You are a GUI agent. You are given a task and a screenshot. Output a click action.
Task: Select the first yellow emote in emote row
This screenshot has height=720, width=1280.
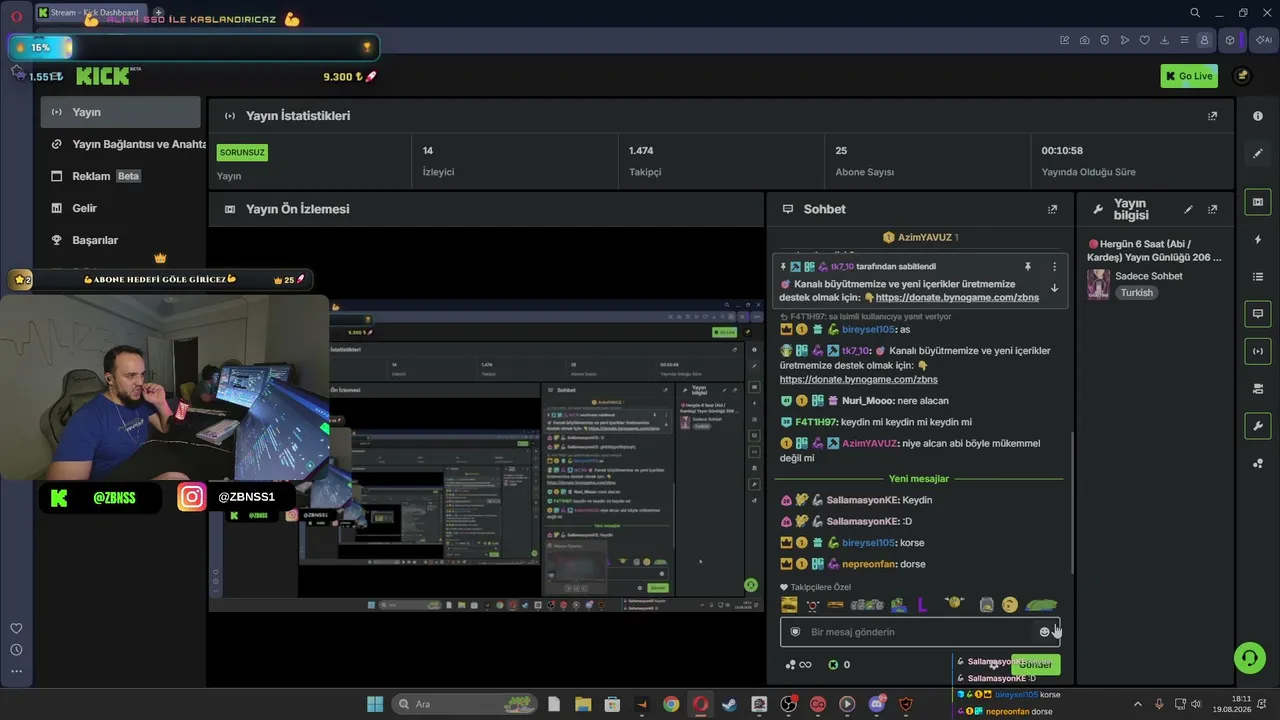pyautogui.click(x=789, y=604)
